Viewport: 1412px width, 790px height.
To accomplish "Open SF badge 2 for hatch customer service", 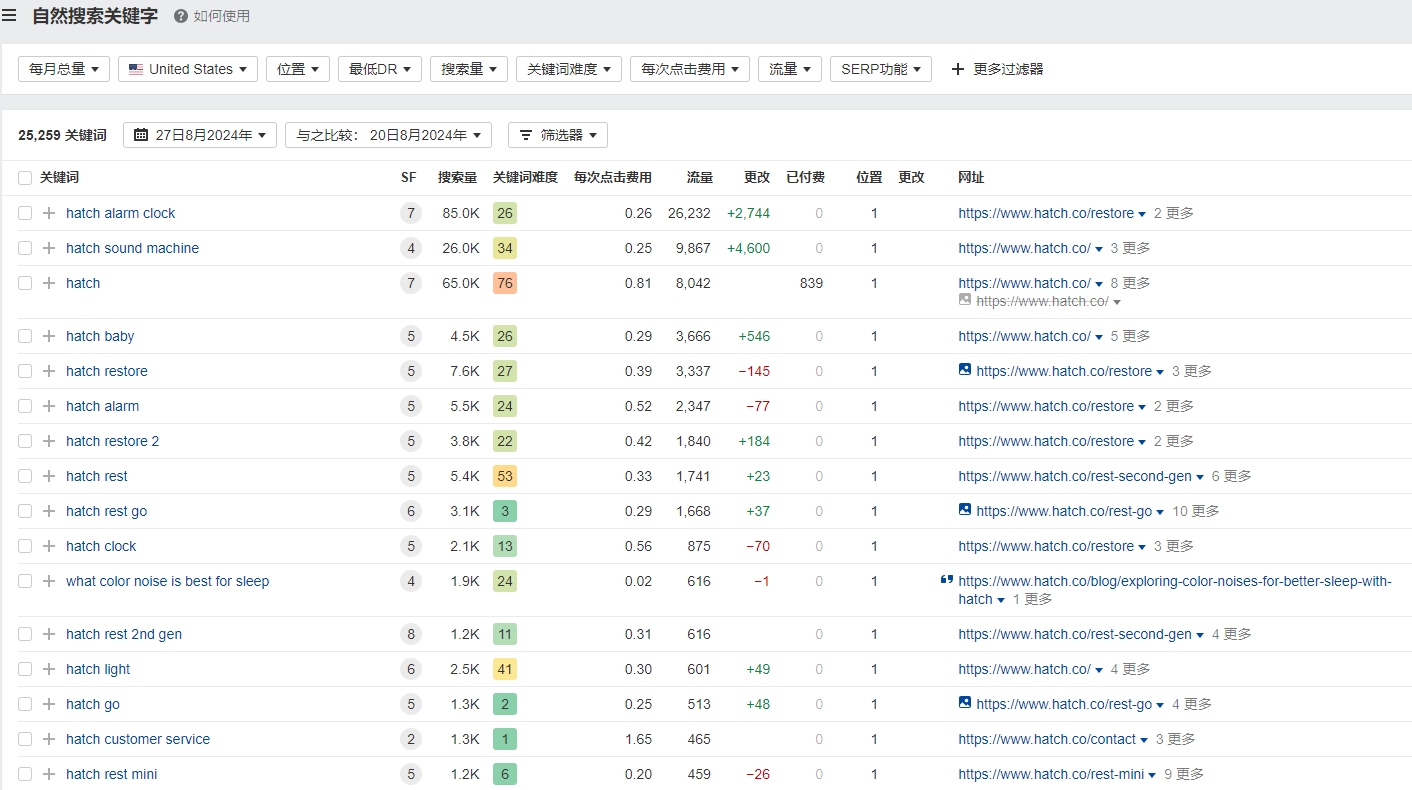I will [410, 739].
